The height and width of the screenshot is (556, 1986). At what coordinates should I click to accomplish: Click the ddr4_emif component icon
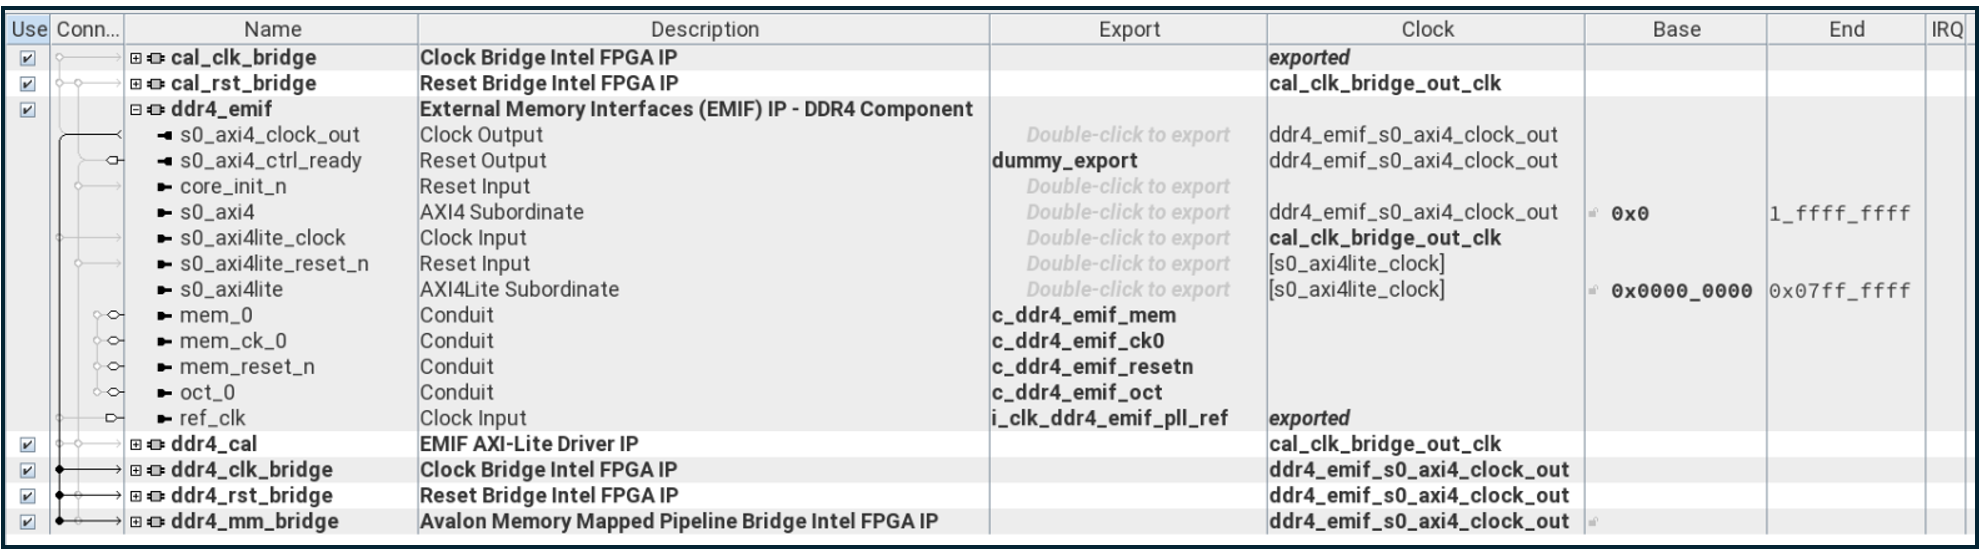(155, 110)
